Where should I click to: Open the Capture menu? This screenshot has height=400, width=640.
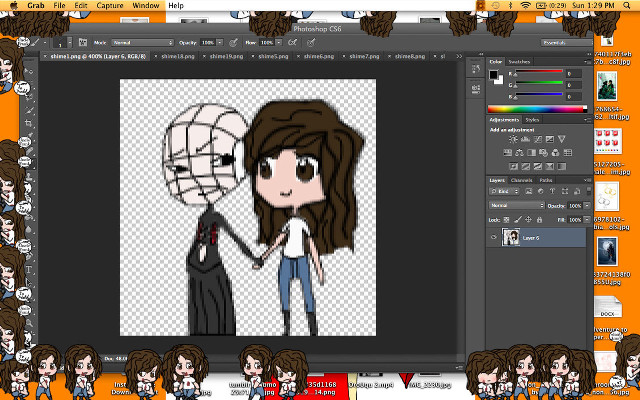(112, 6)
